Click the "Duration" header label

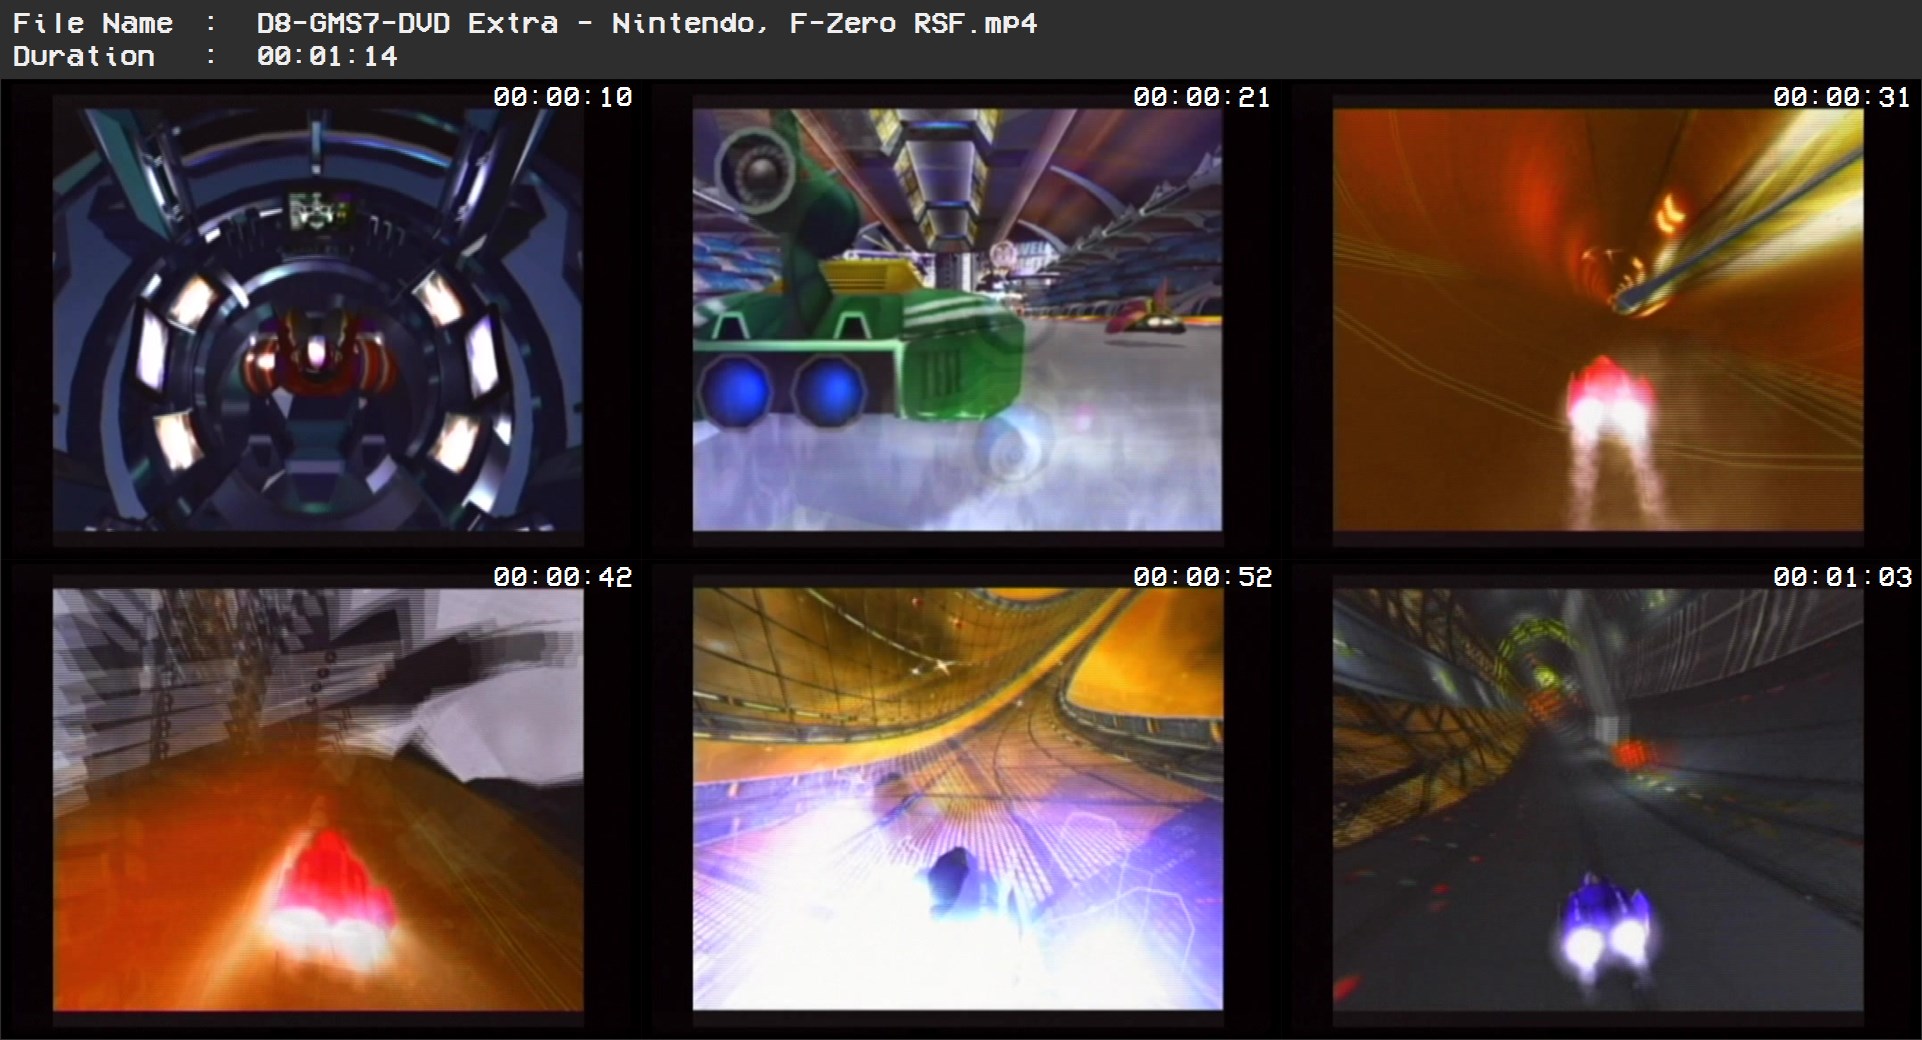point(83,56)
